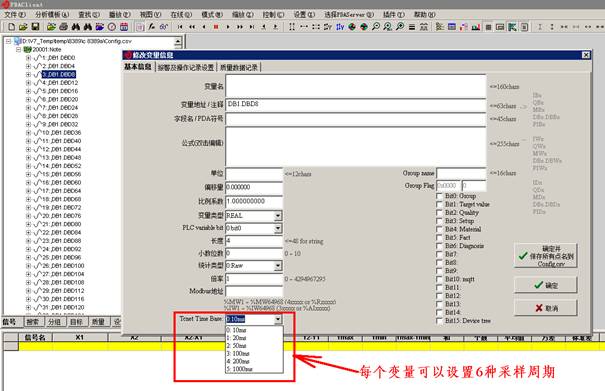Select the 3: 100ms option
Viewport: 605px width, 391px height.
coord(254,354)
